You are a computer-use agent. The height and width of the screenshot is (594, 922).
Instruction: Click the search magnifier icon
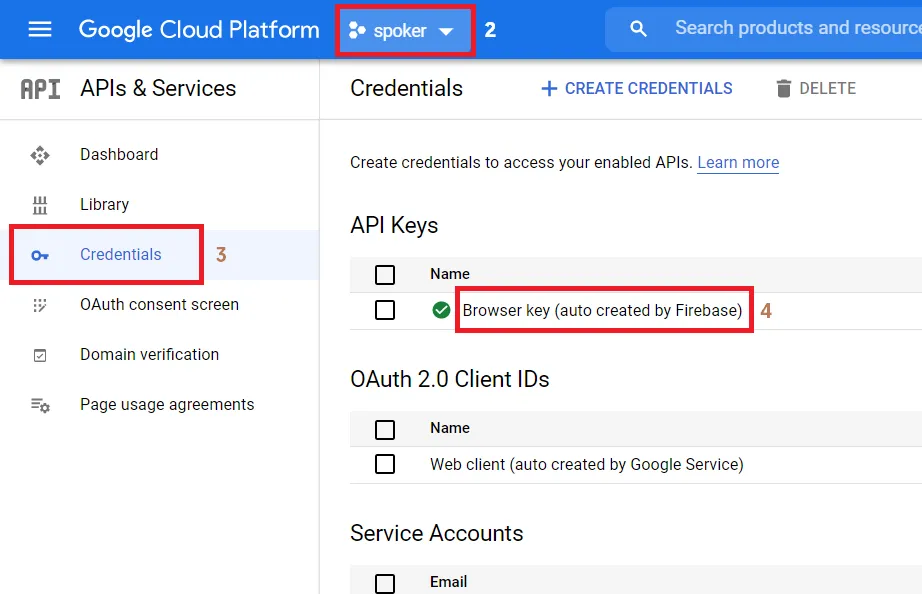coord(637,28)
